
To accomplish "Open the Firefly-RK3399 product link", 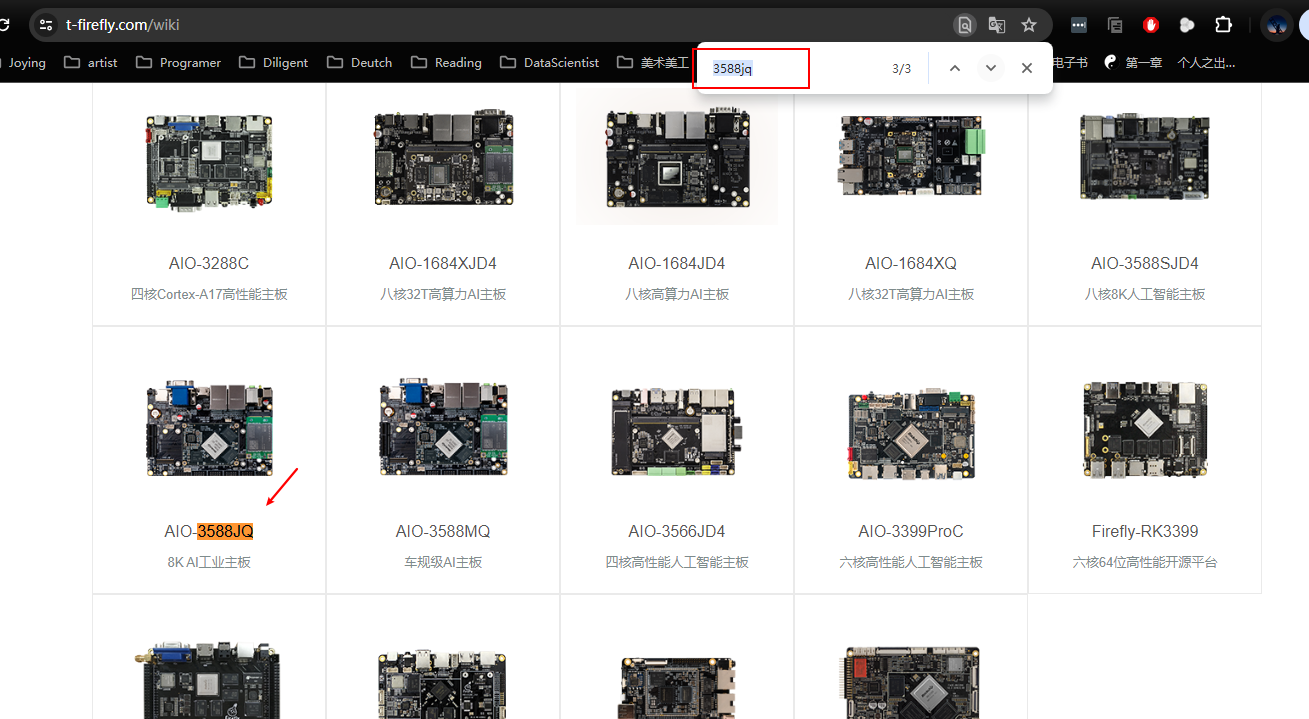I will 1145,532.
